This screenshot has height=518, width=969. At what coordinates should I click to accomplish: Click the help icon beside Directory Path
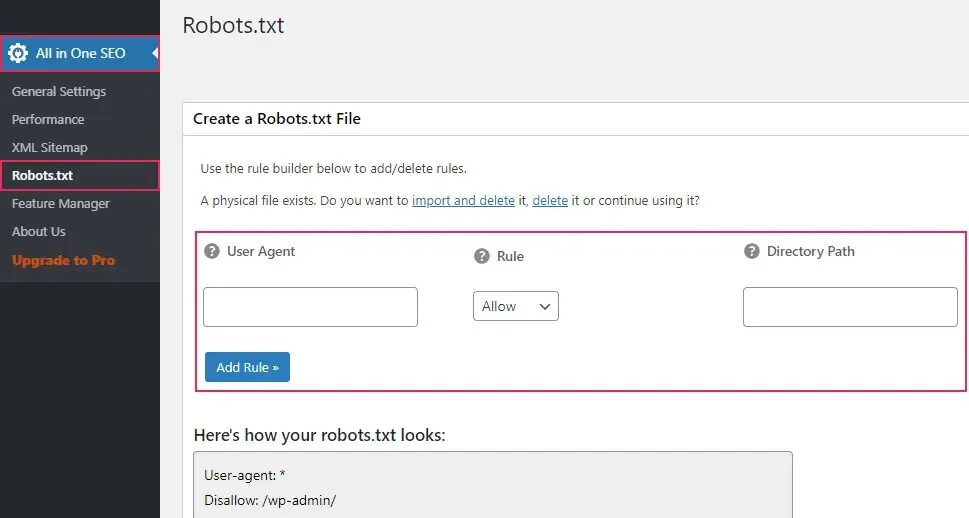click(751, 251)
